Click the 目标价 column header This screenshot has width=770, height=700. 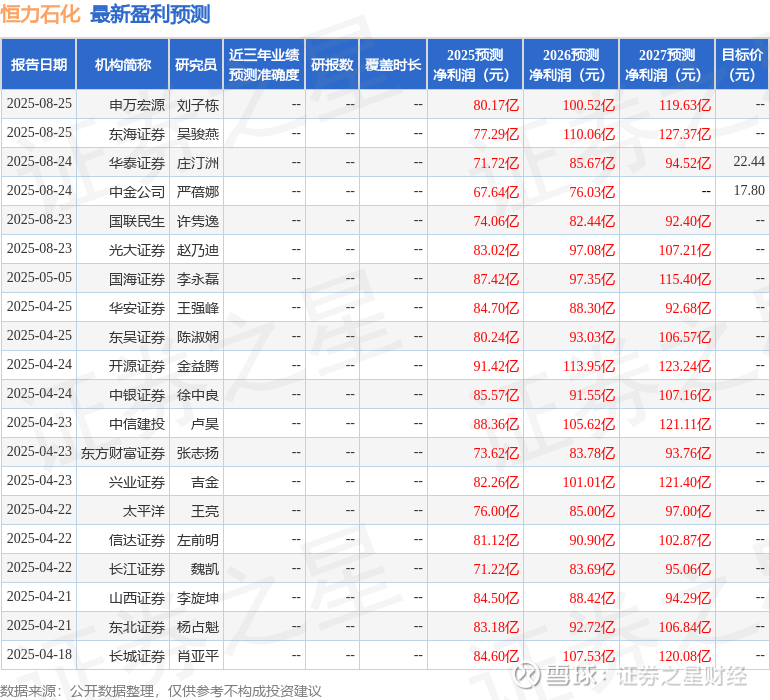742,64
